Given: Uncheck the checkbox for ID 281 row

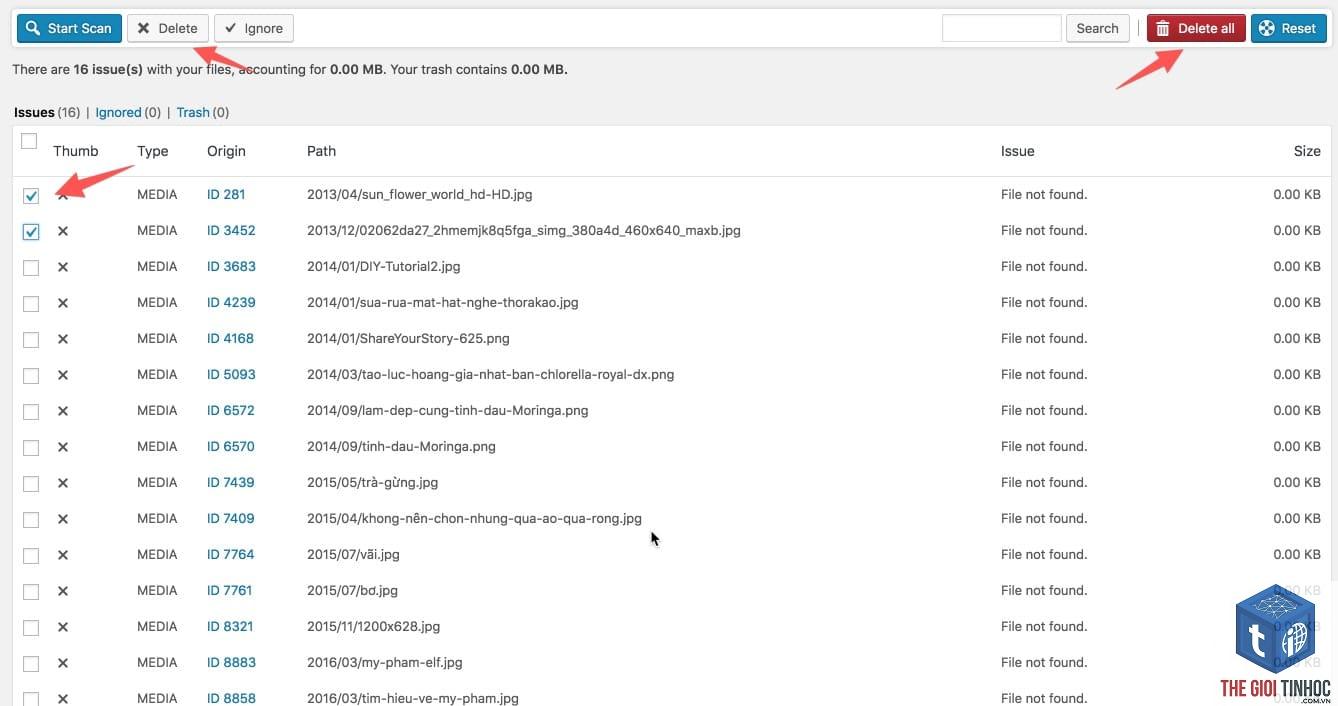Looking at the screenshot, I should (31, 196).
